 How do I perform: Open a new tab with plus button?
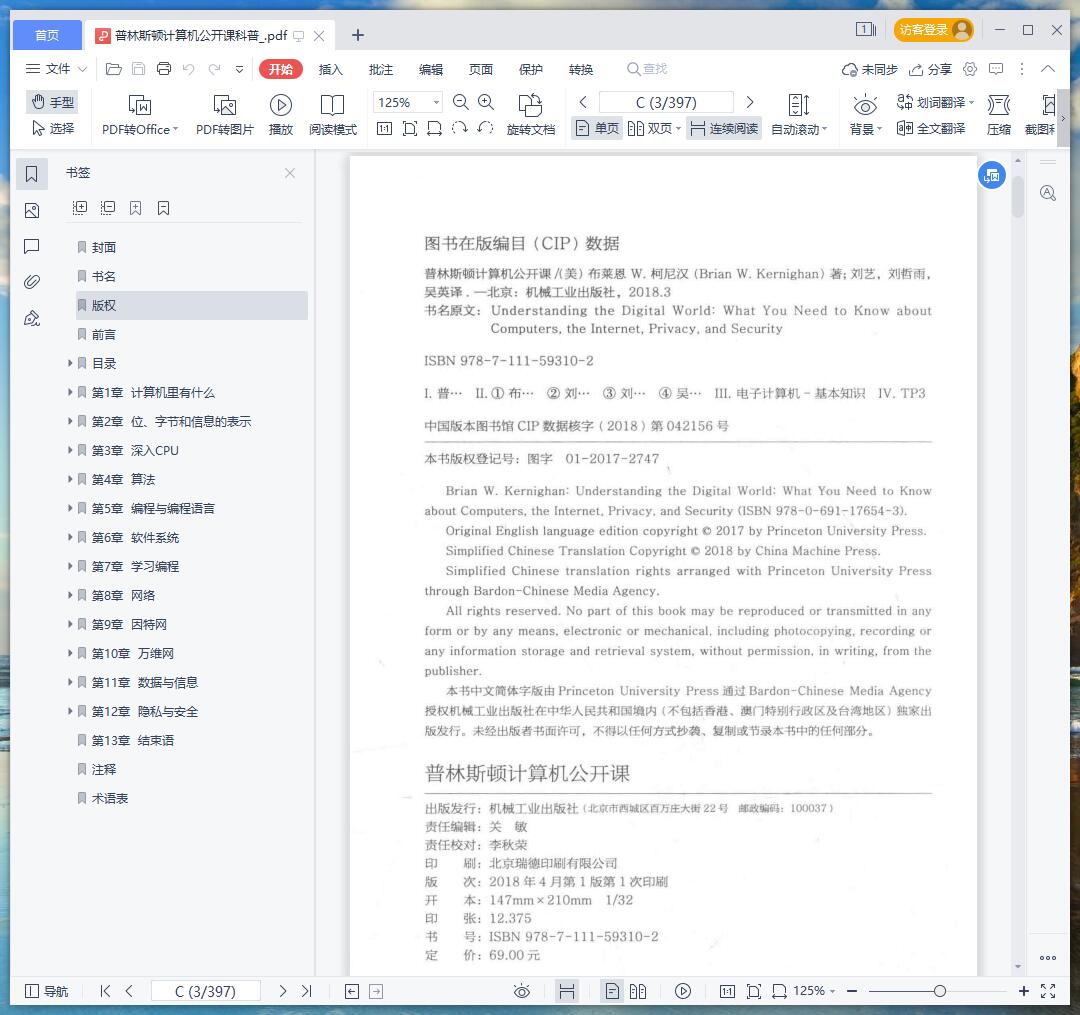[357, 35]
